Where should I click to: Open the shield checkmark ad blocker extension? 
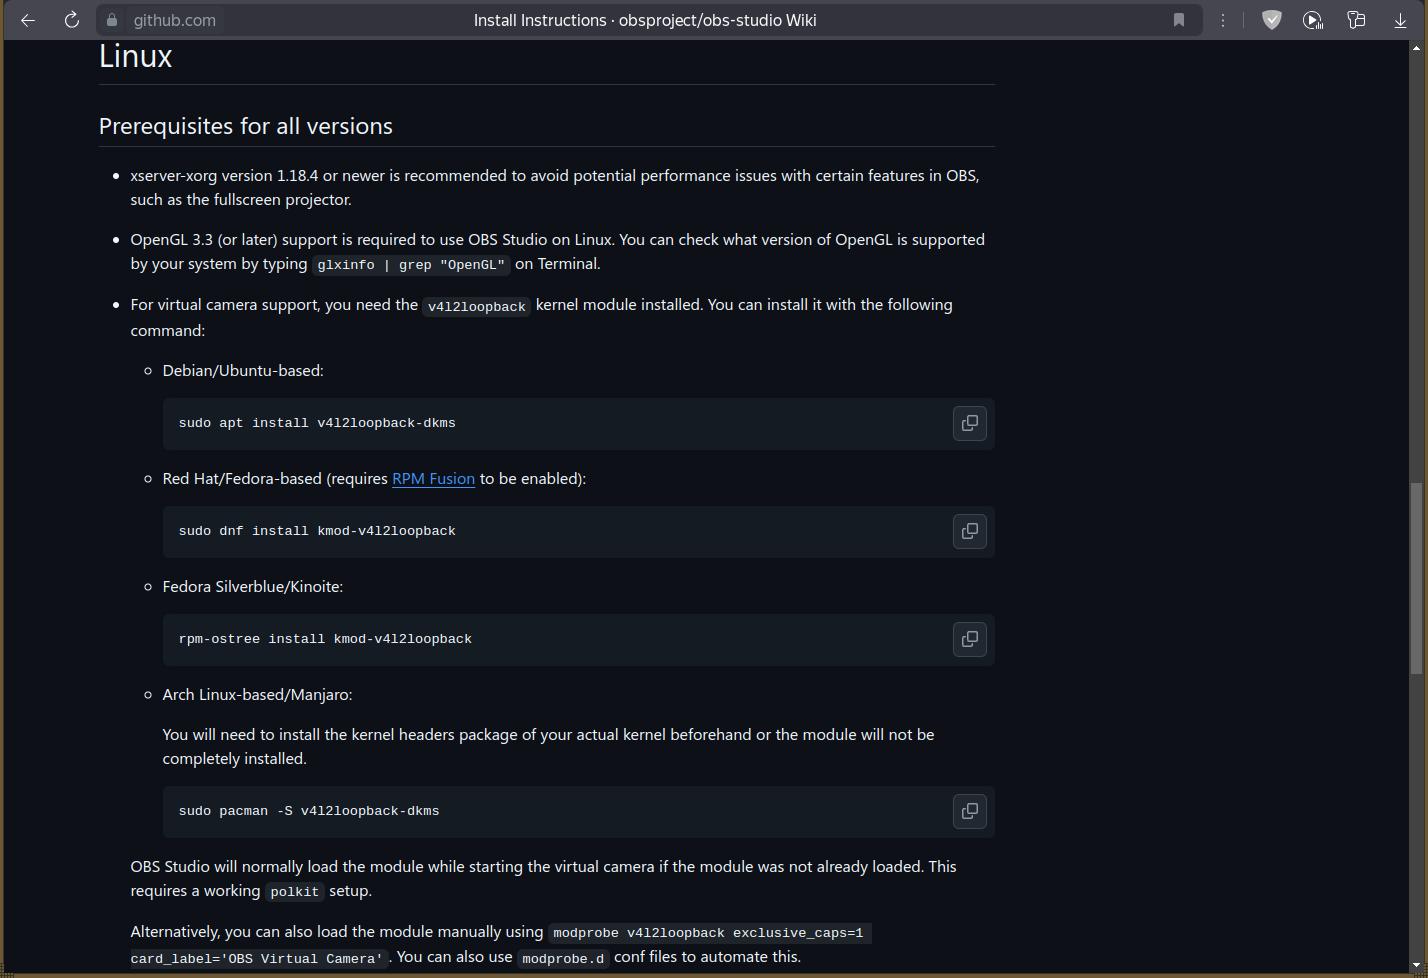click(x=1272, y=20)
